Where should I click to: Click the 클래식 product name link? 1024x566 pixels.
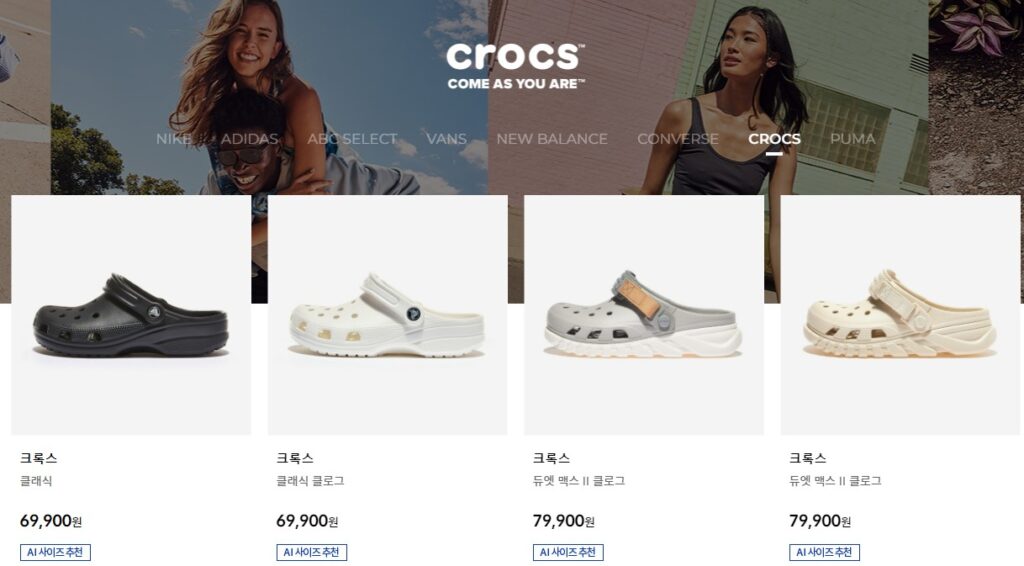[x=36, y=481]
